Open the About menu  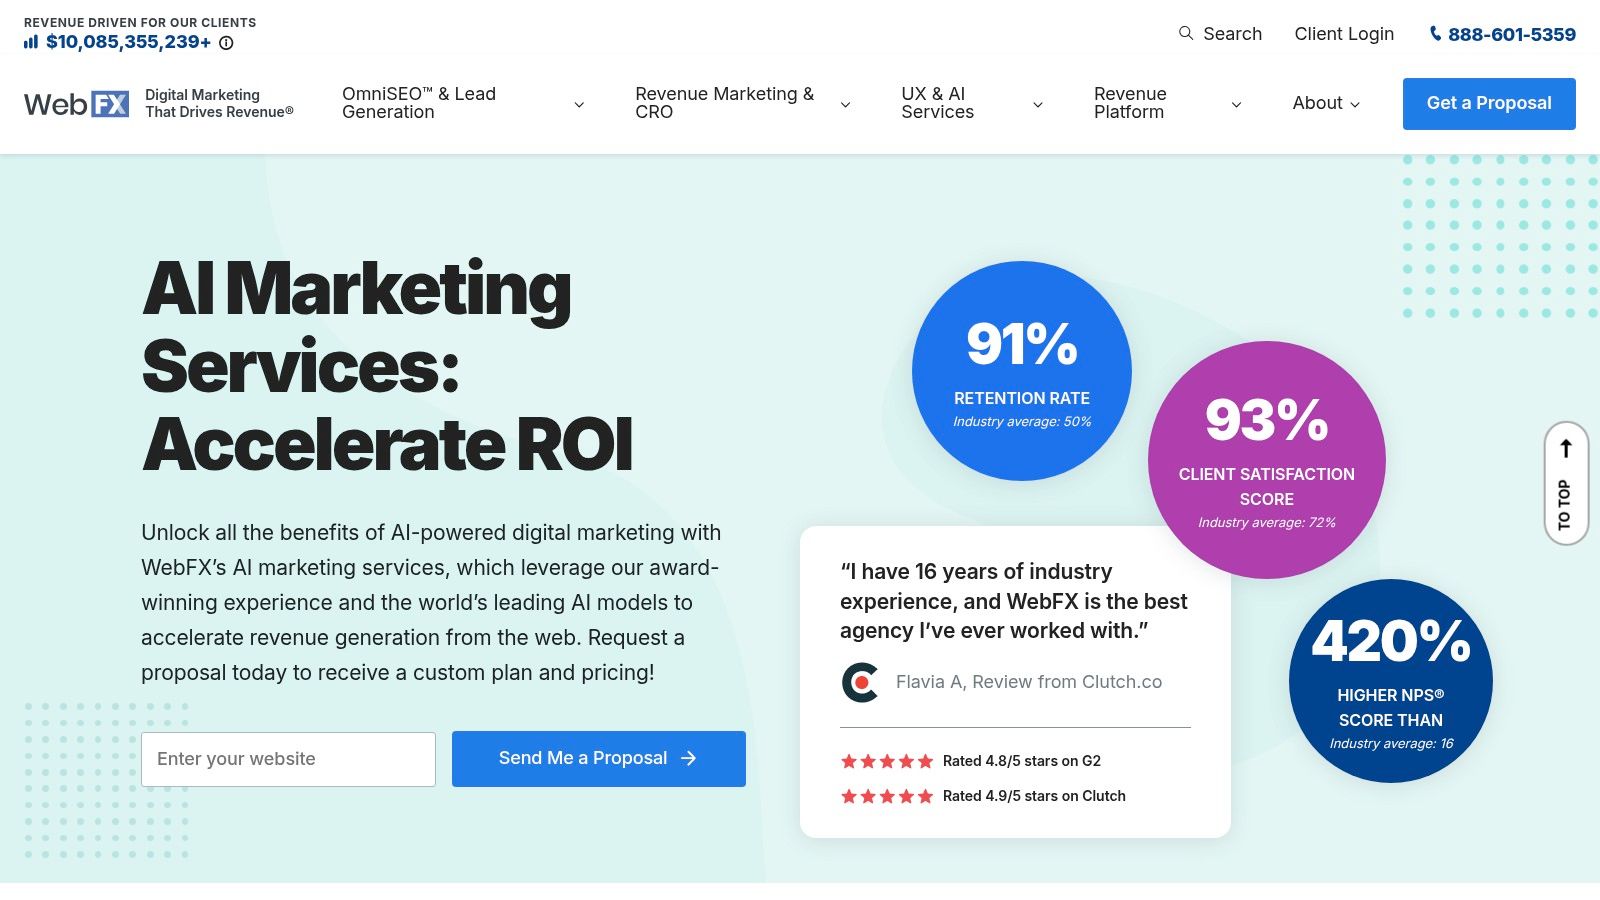(1326, 103)
